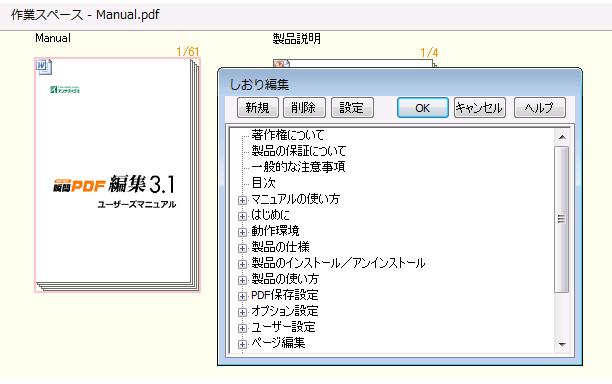
Task: Click the 1/61 page counter
Action: pyautogui.click(x=187, y=52)
